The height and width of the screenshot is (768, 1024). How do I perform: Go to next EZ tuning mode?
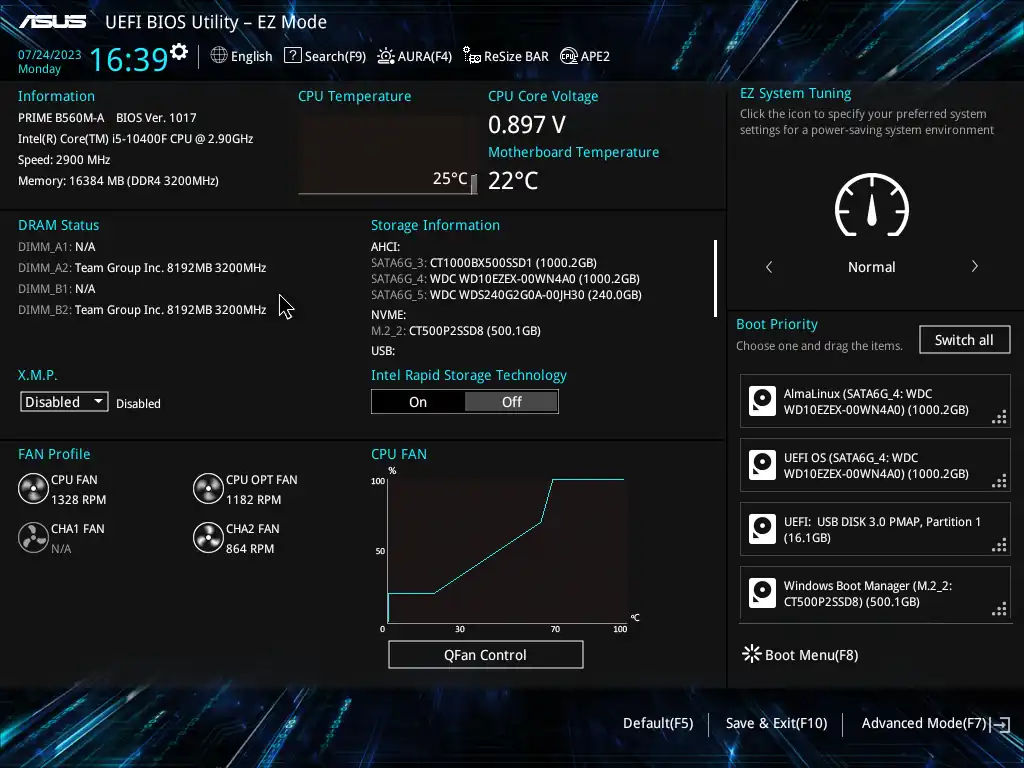click(x=974, y=266)
